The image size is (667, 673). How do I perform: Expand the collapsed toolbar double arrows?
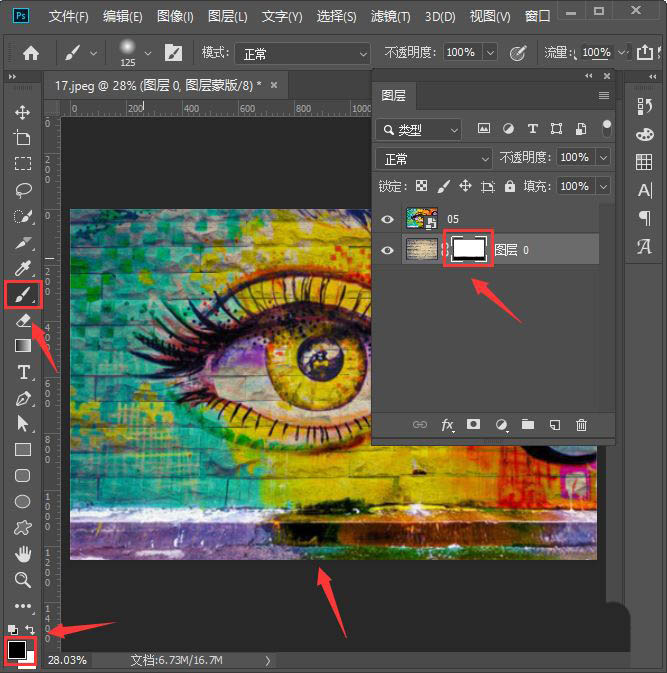tap(12, 76)
